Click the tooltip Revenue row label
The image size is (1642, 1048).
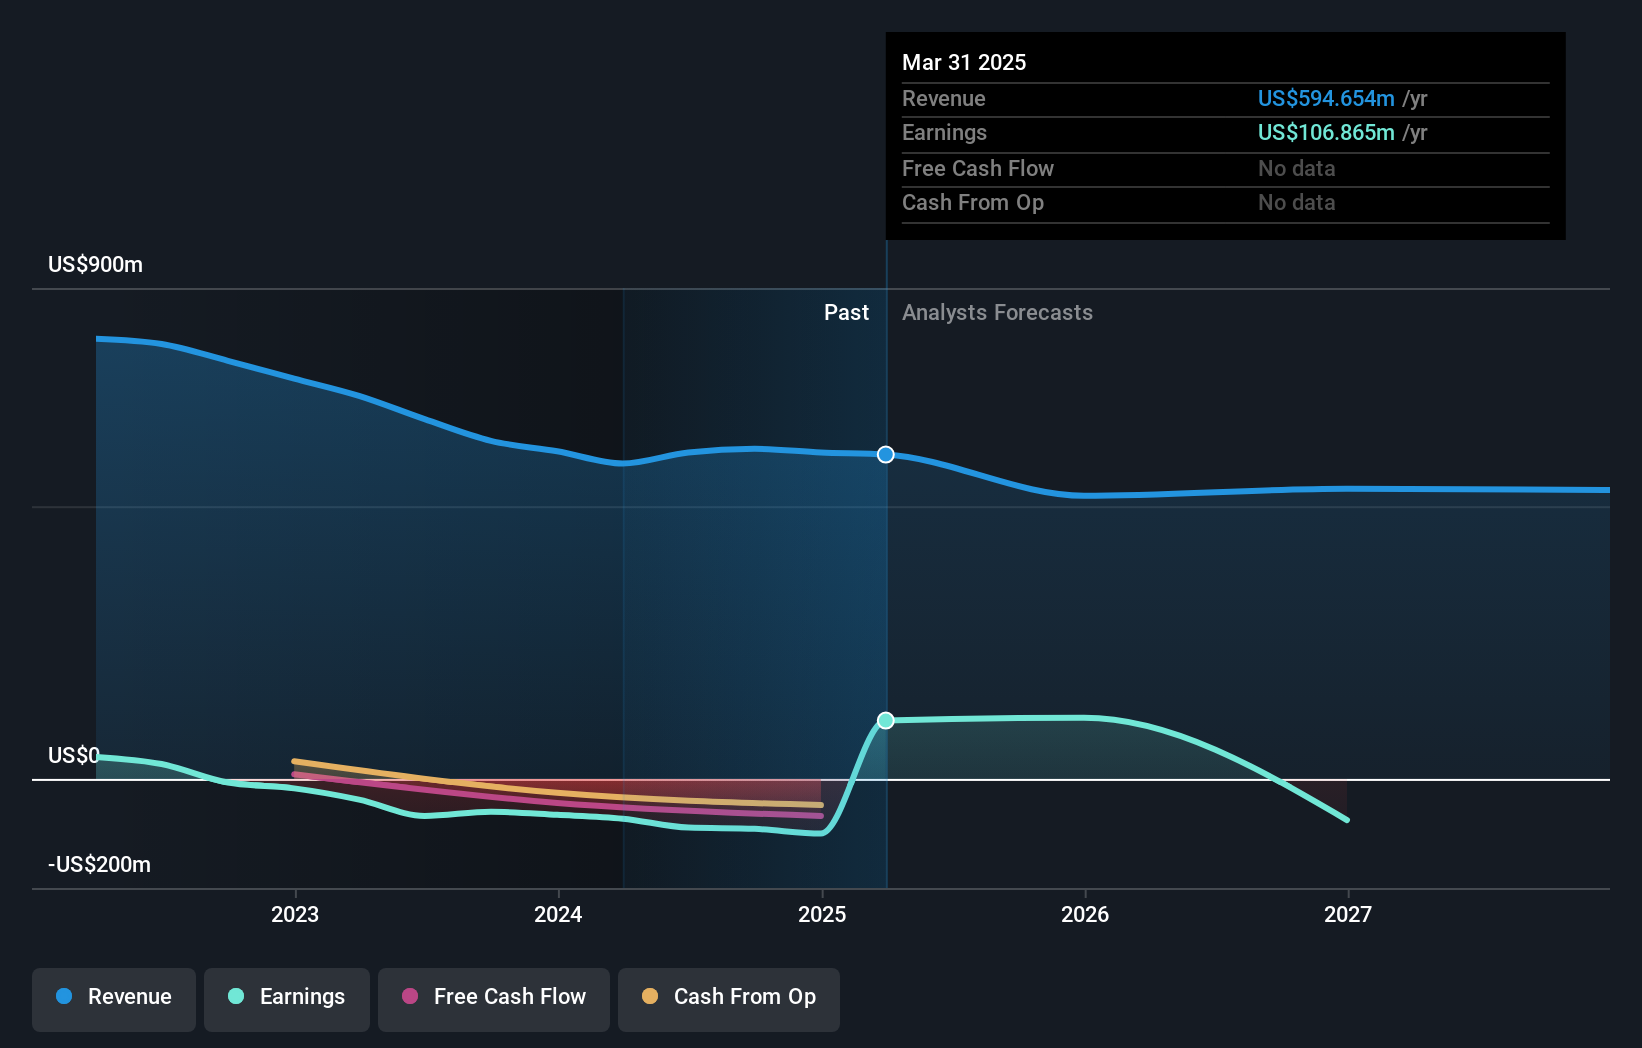tap(944, 99)
